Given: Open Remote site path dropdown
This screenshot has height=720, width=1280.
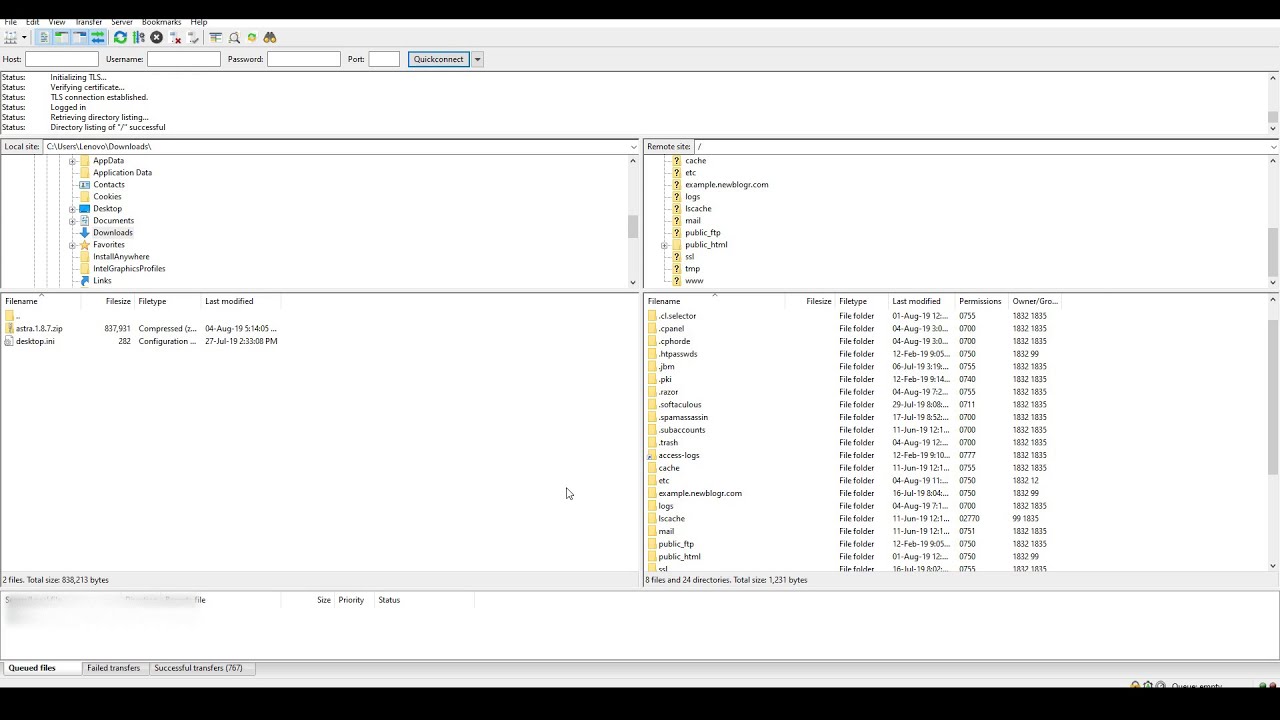Looking at the screenshot, I should [1273, 147].
